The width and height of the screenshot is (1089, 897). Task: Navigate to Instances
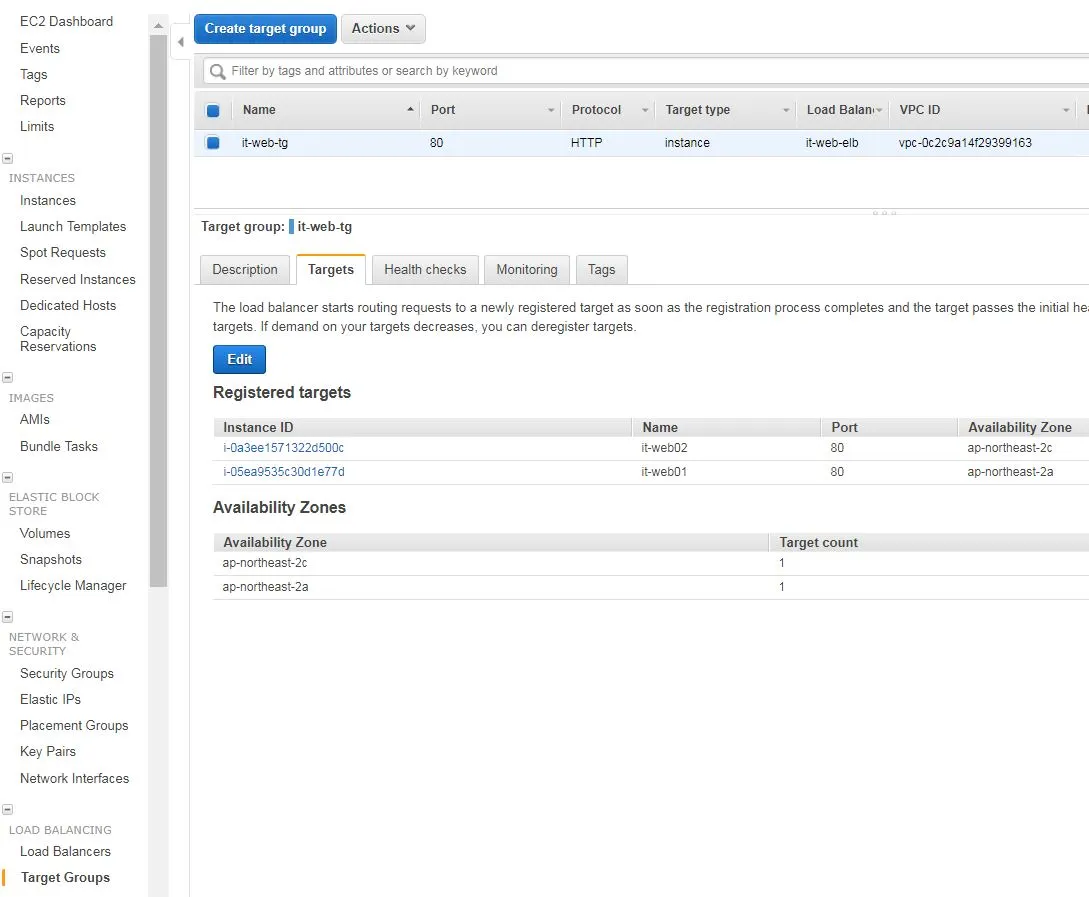47,201
